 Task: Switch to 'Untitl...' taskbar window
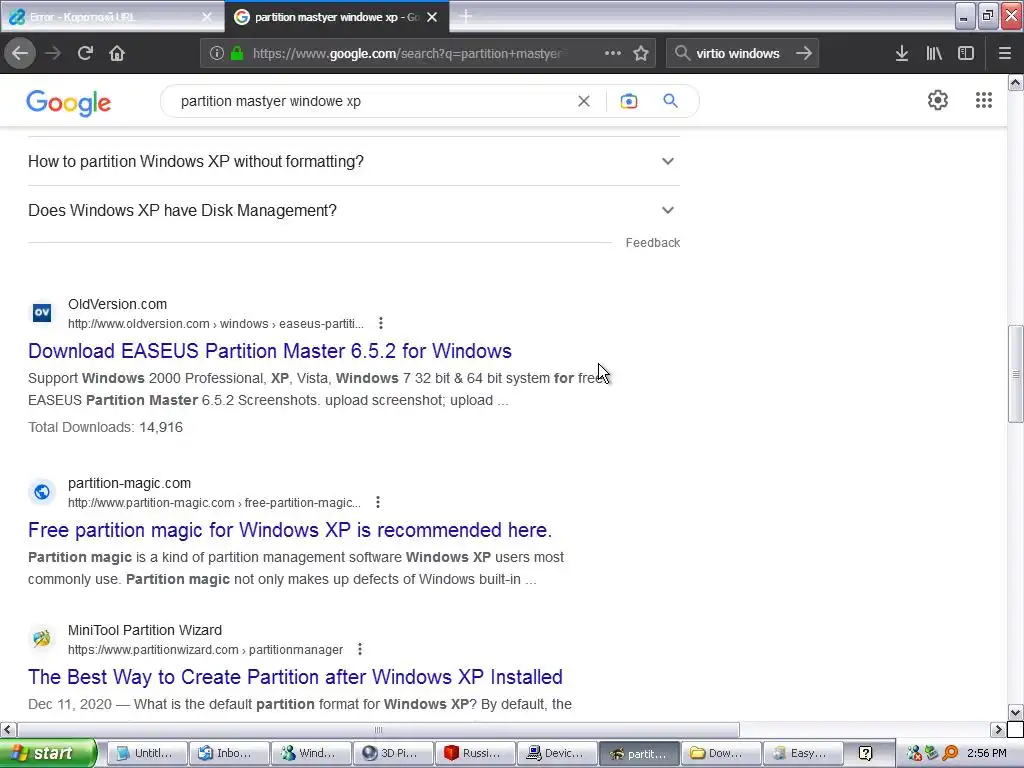(x=147, y=753)
